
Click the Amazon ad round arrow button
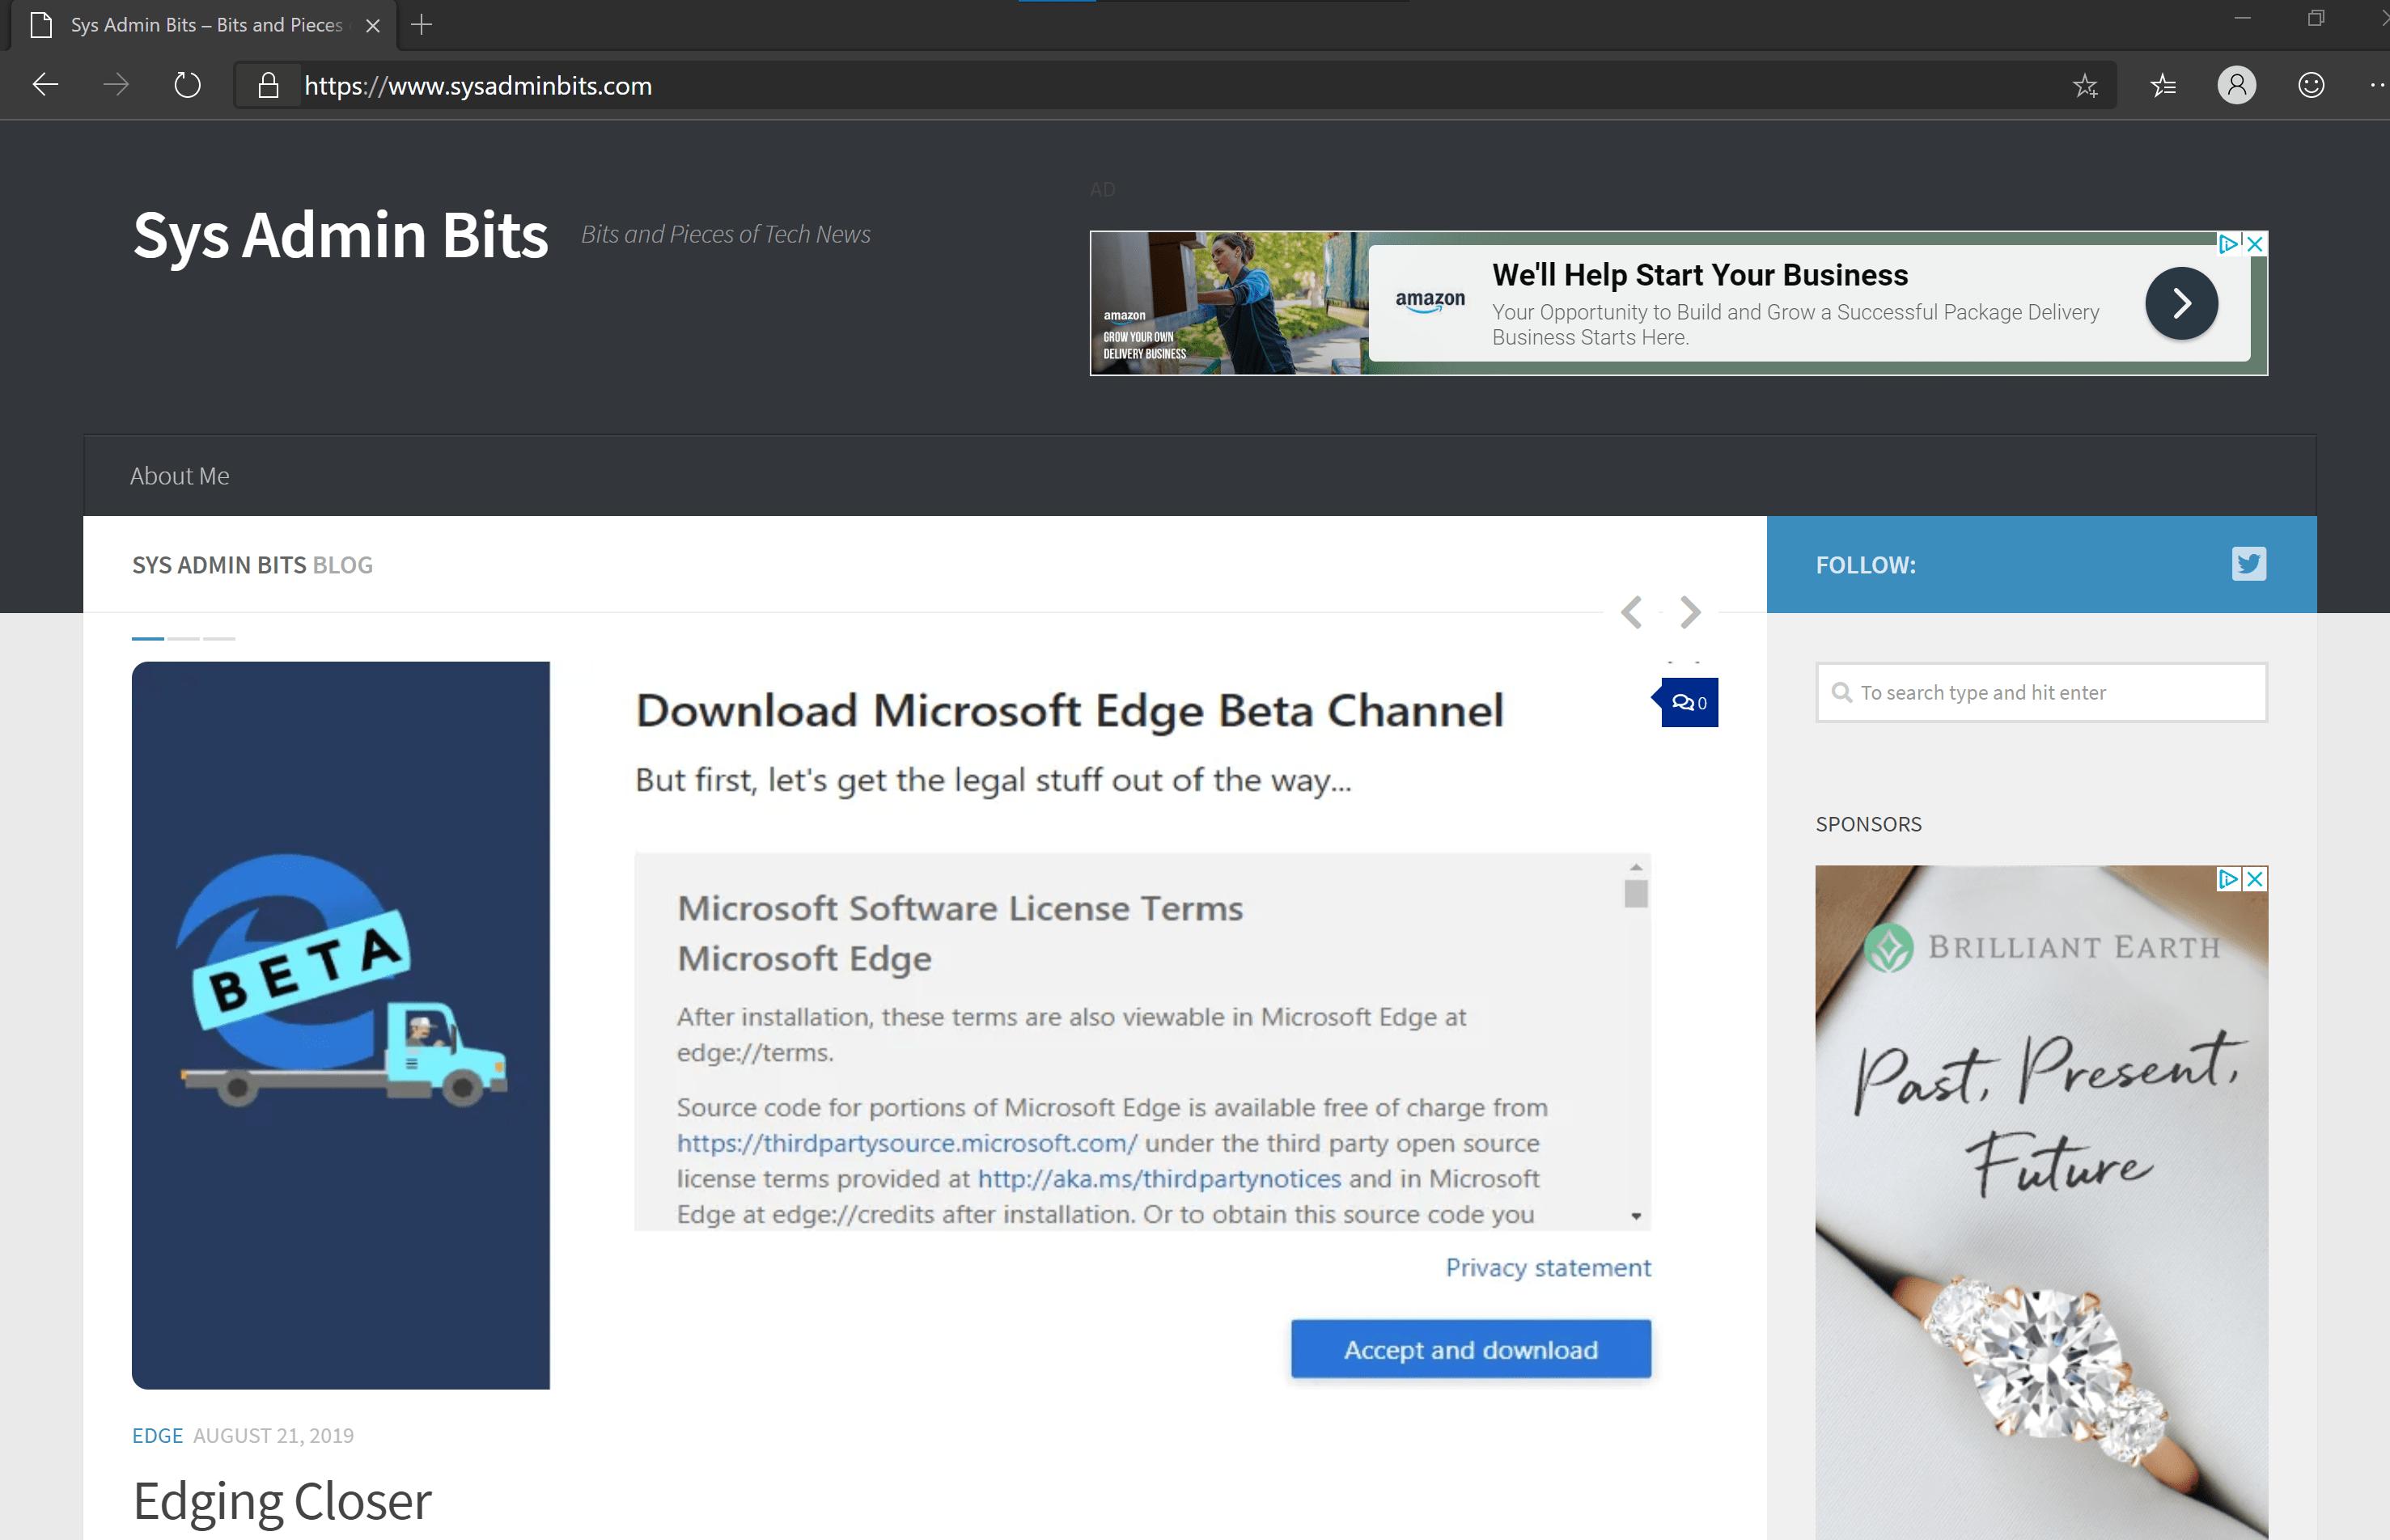(2181, 303)
